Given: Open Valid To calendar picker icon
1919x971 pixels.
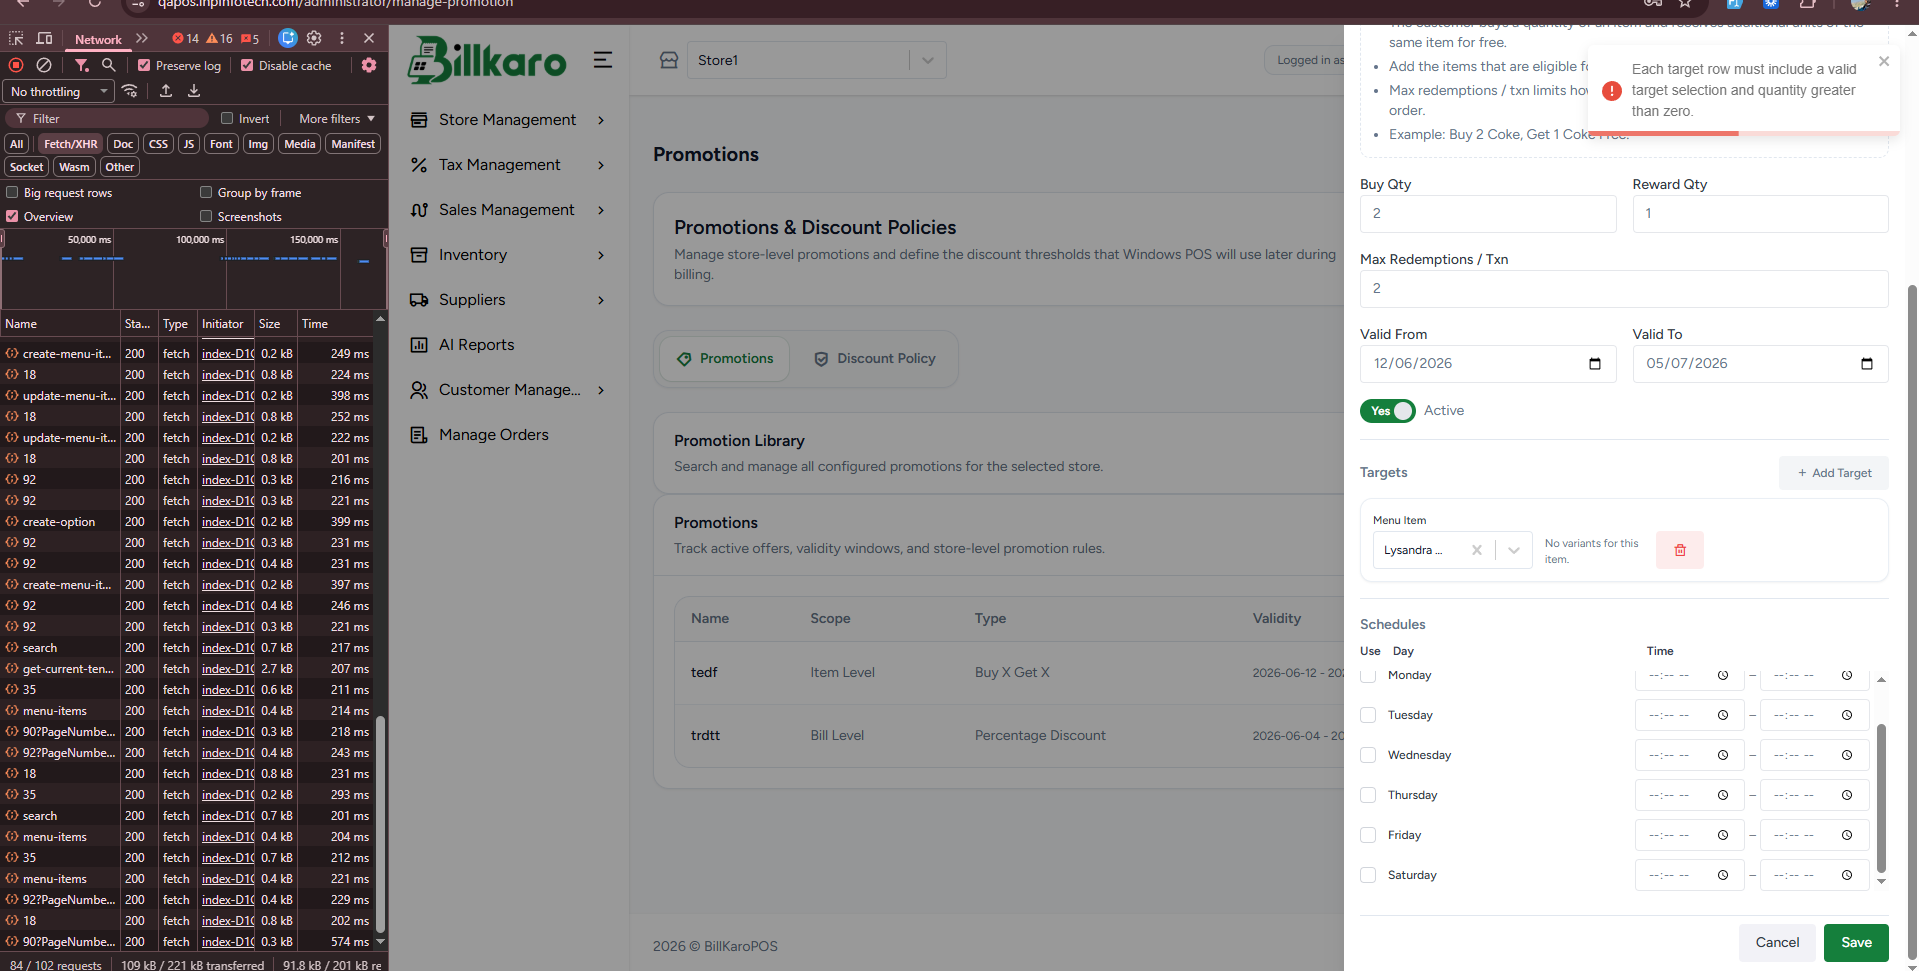Looking at the screenshot, I should pos(1867,364).
